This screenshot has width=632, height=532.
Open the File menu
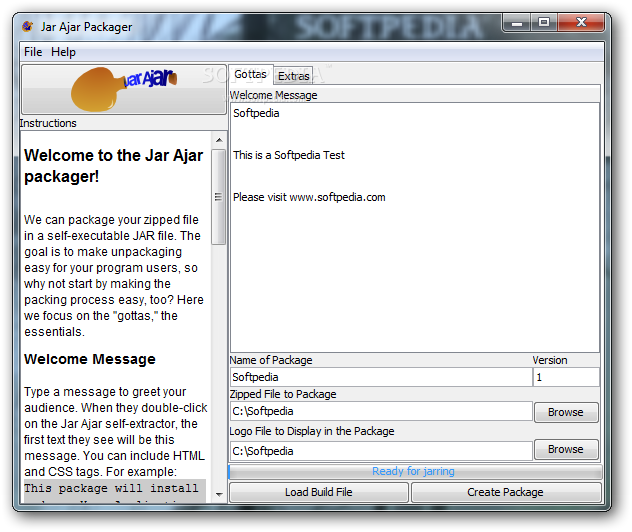[33, 52]
